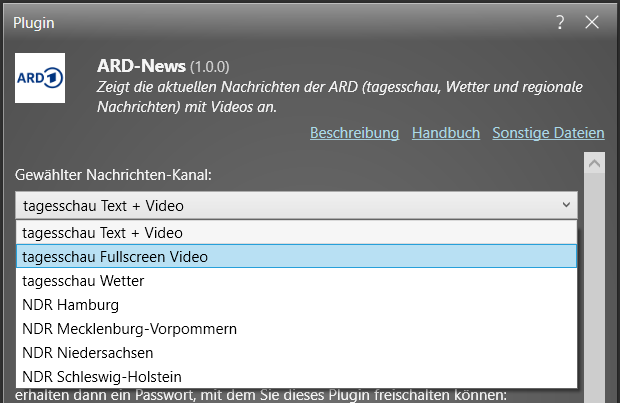
Task: Open the Beschreibung link
Action: click(354, 133)
